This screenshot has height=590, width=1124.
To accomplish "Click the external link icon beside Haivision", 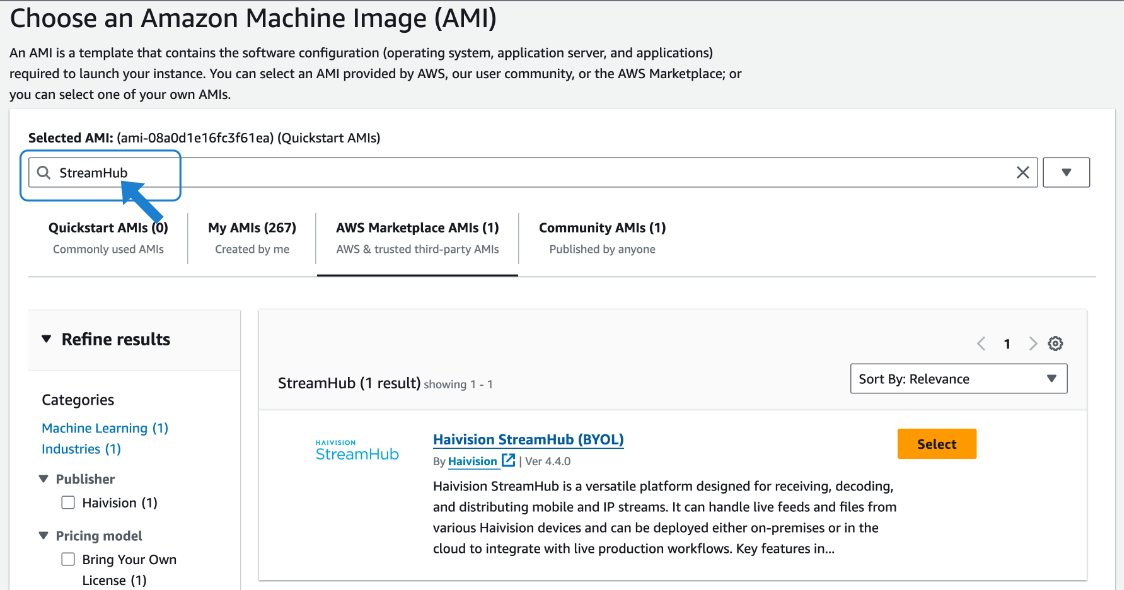I will pyautogui.click(x=508, y=461).
